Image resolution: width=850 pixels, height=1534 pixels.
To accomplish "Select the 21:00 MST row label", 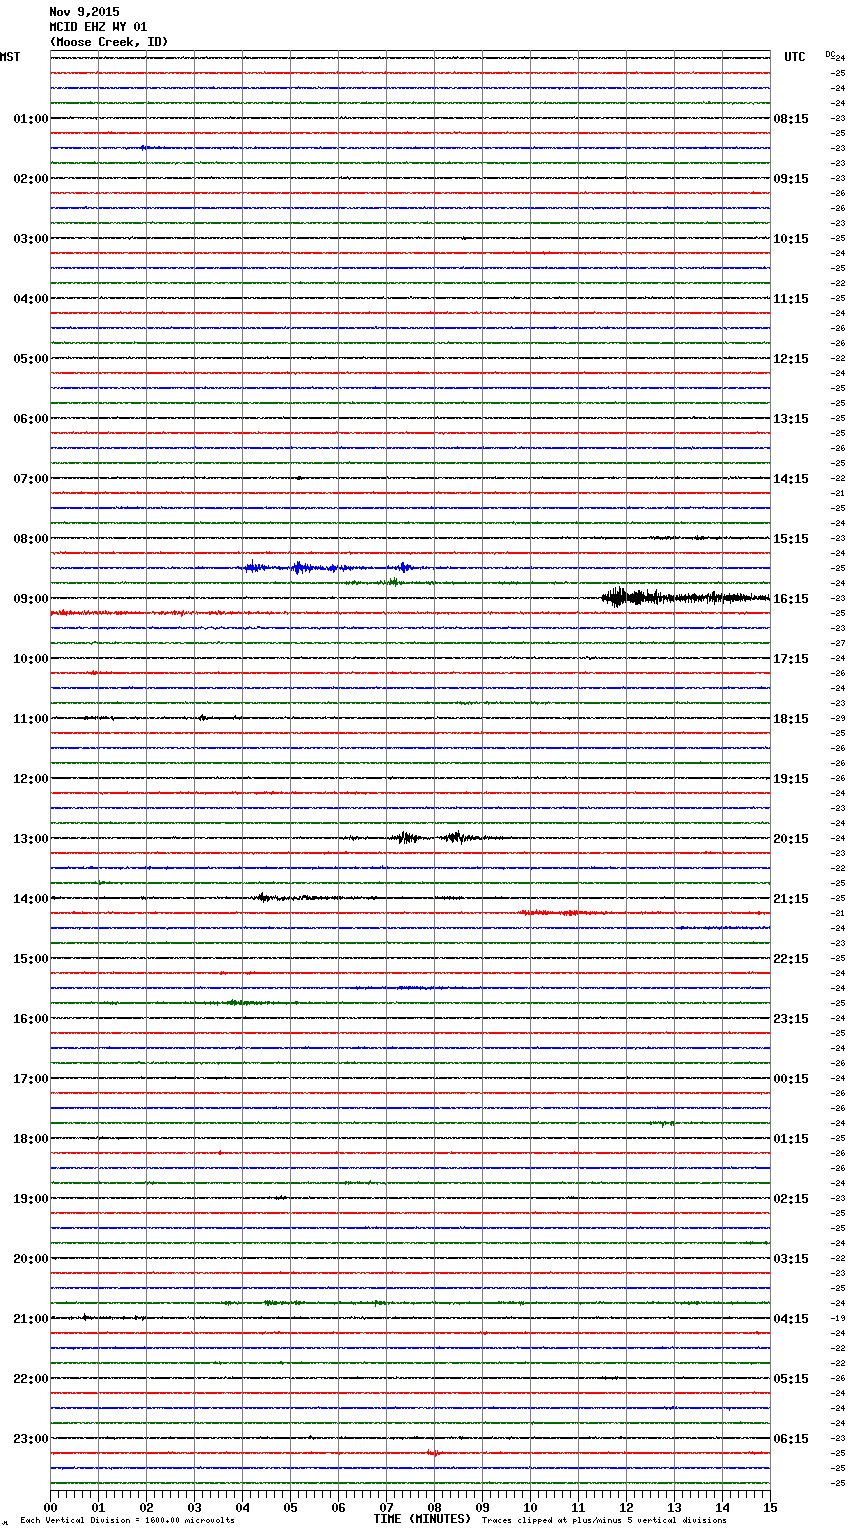I will click(x=31, y=1319).
